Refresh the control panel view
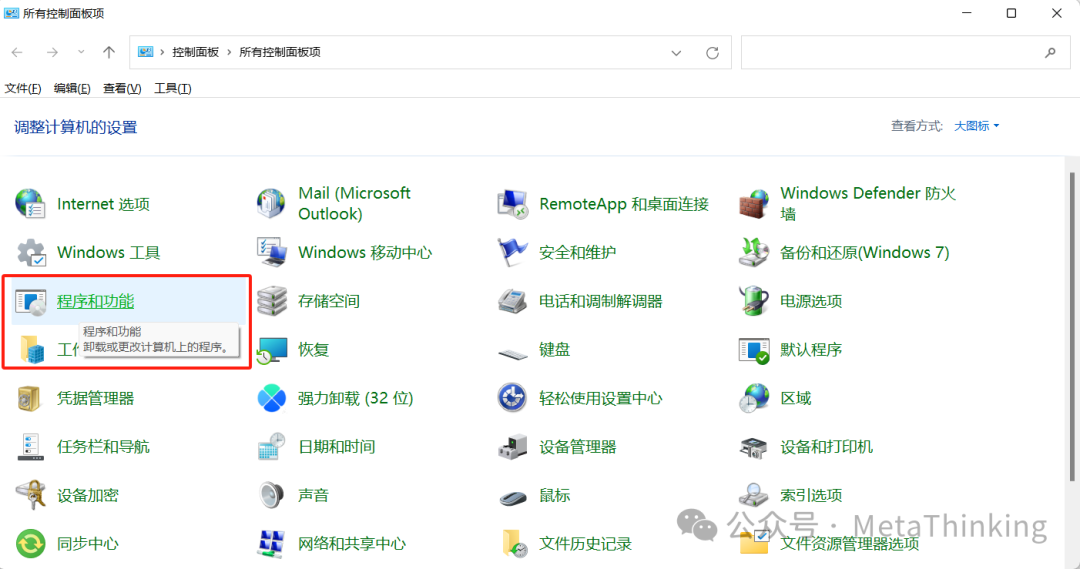The height and width of the screenshot is (569, 1080). pyautogui.click(x=712, y=52)
